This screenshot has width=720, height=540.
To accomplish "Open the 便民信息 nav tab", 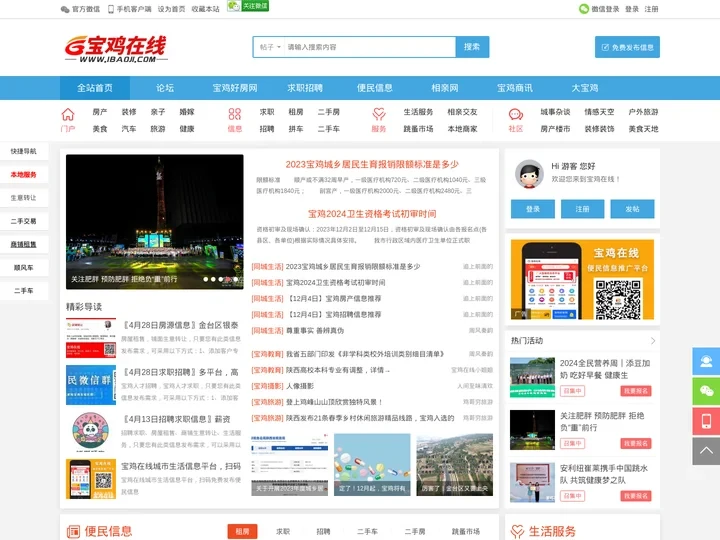I will [375, 88].
